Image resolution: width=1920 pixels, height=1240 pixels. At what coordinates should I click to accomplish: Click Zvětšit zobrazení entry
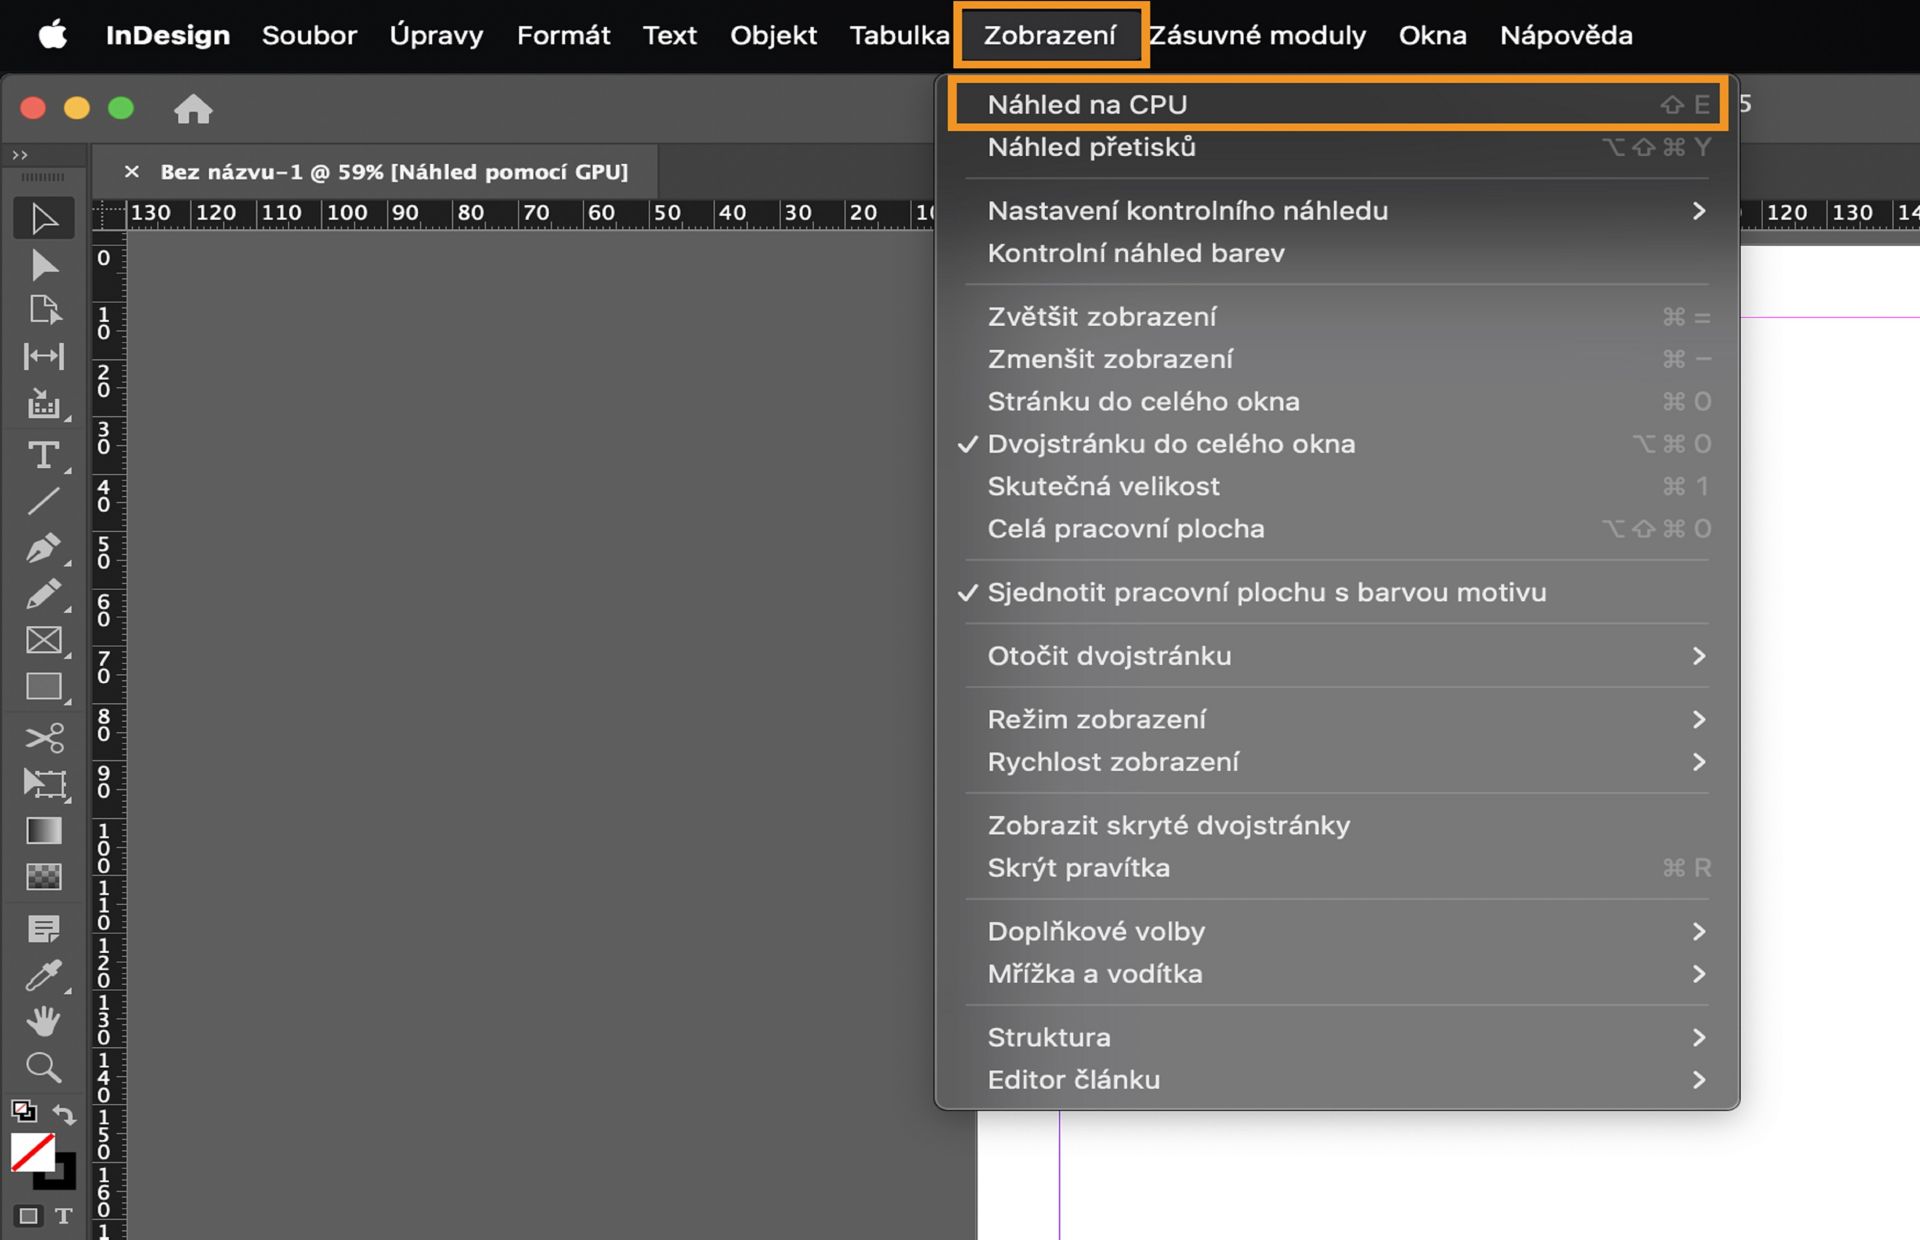coord(1101,317)
